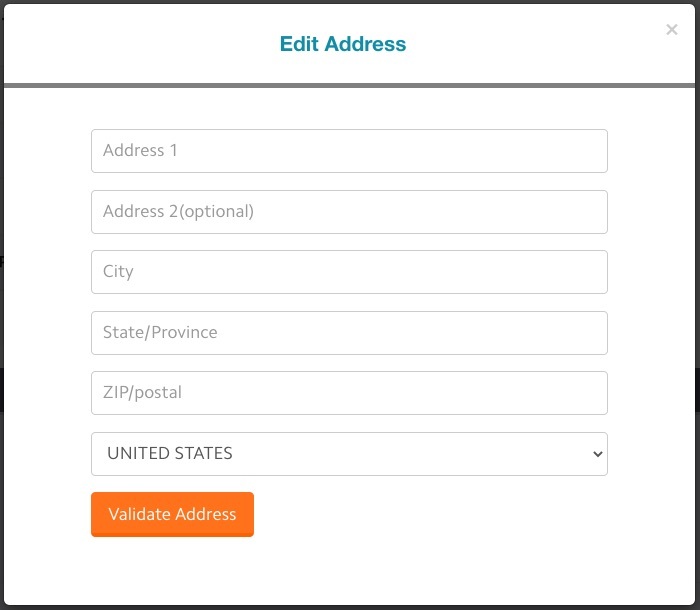
Task: Click the orange Validate Address label
Action: pyautogui.click(x=172, y=514)
